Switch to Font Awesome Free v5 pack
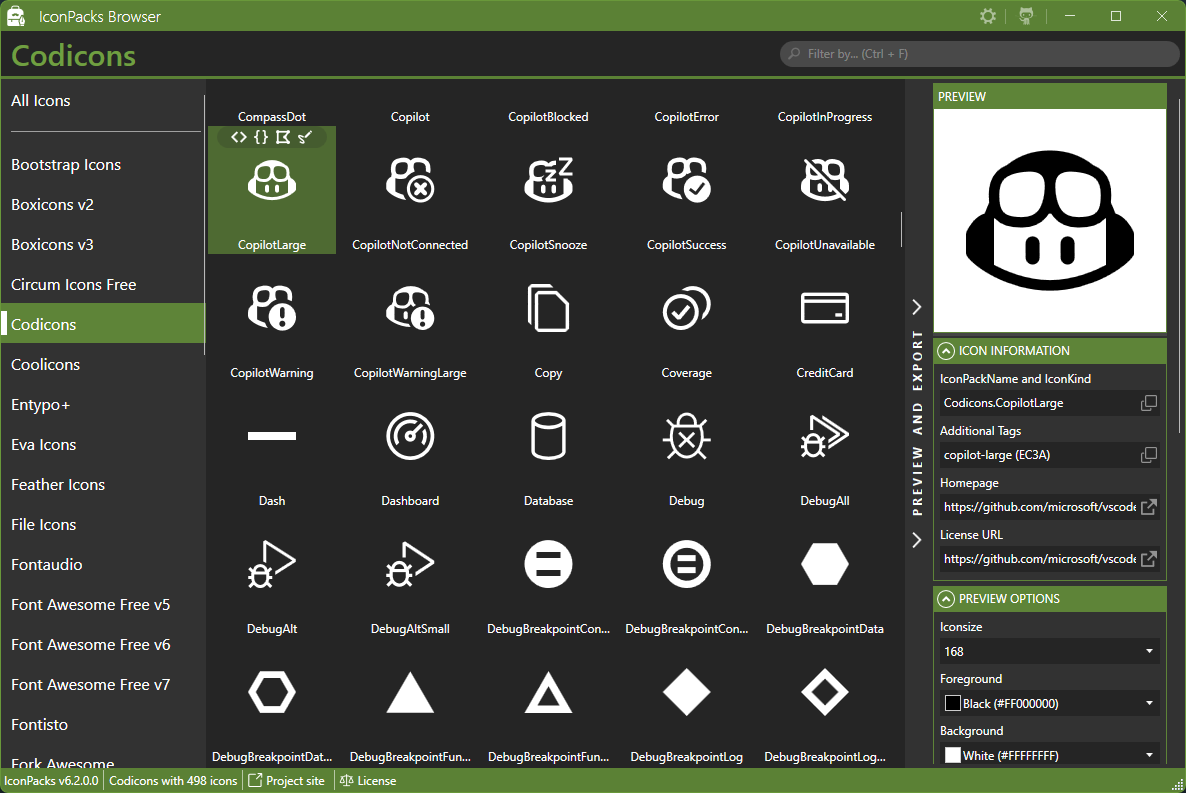Screen dimensions: 1186x793 102,605
